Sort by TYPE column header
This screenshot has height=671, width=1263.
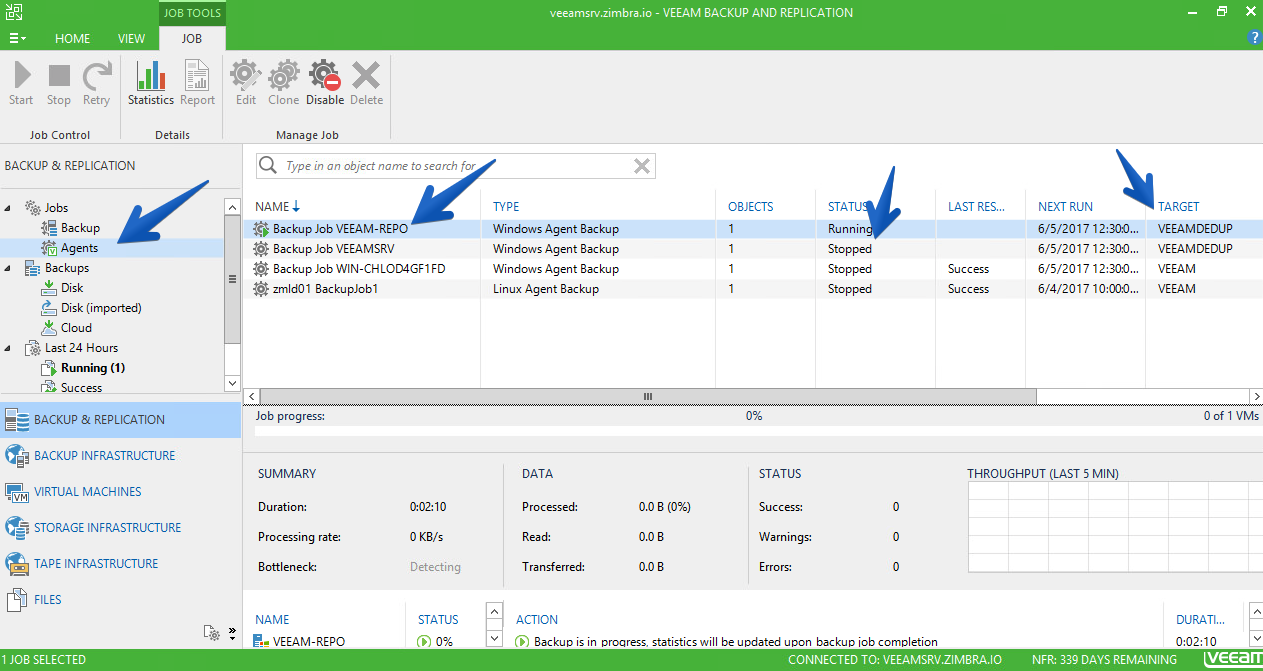(506, 207)
